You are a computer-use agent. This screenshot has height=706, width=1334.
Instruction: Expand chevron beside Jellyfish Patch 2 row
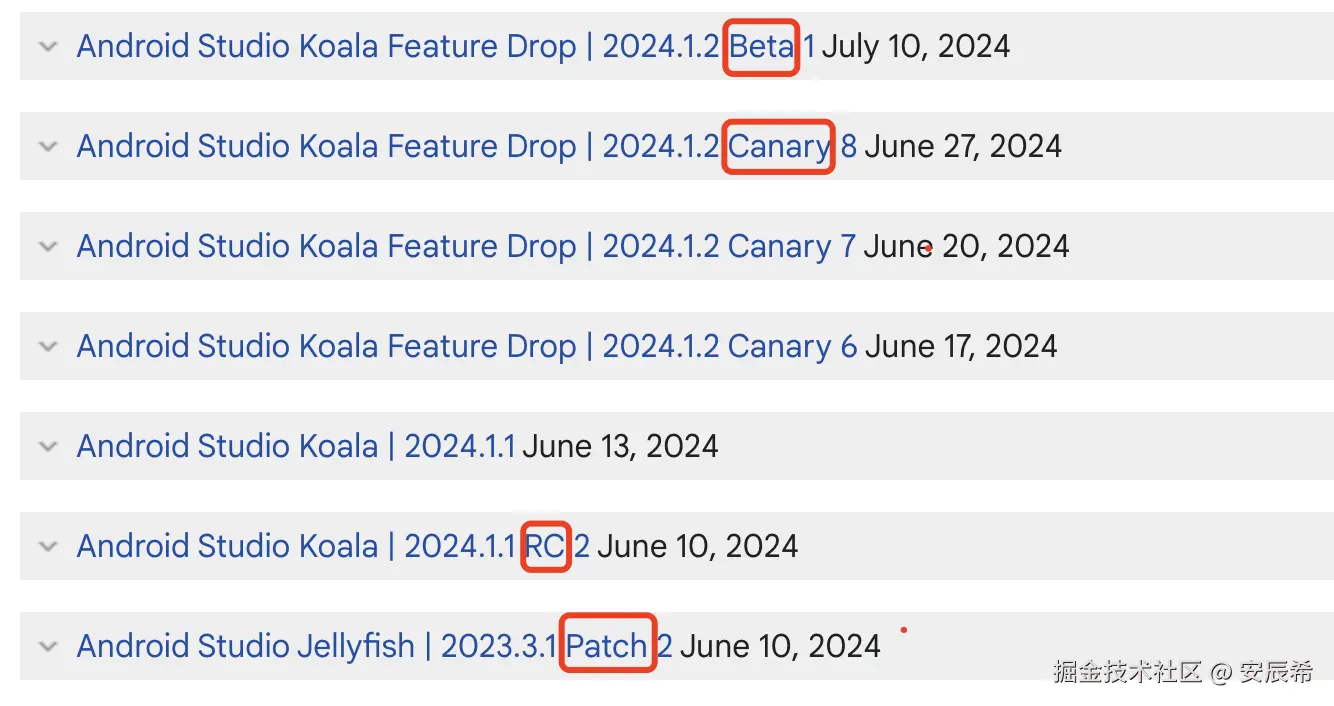coord(47,647)
